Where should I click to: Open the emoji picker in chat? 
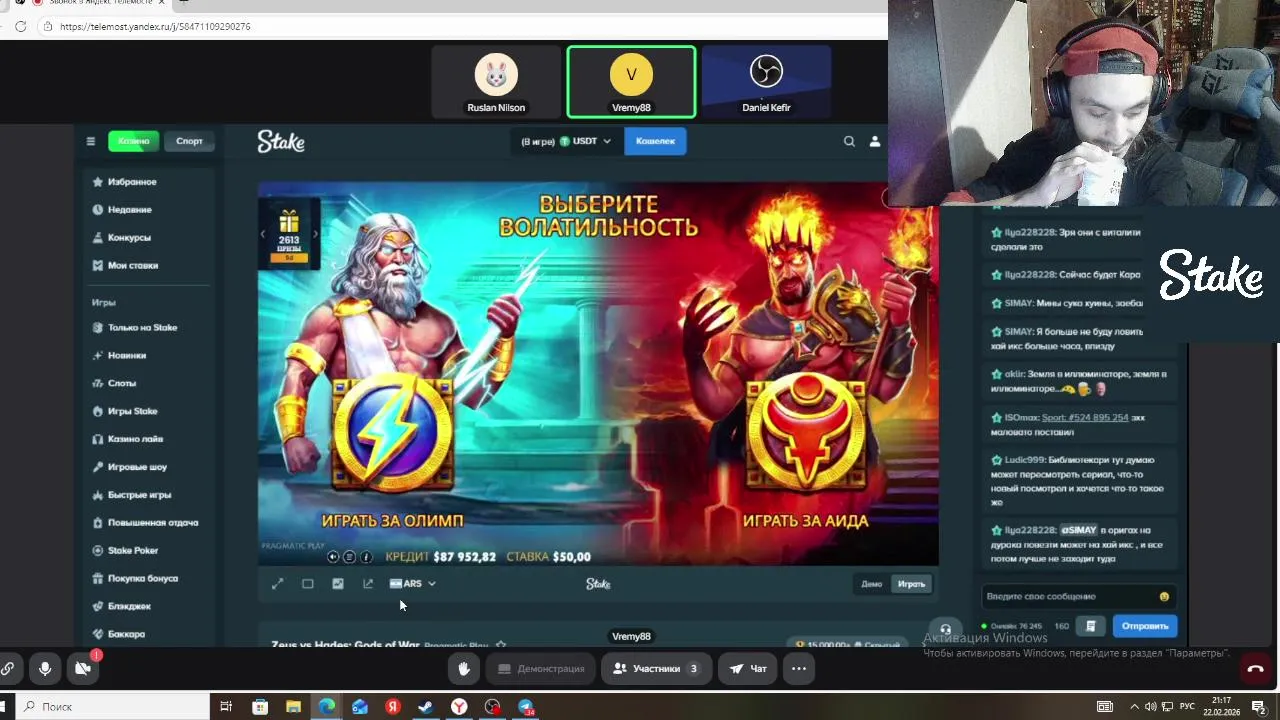pos(1164,597)
